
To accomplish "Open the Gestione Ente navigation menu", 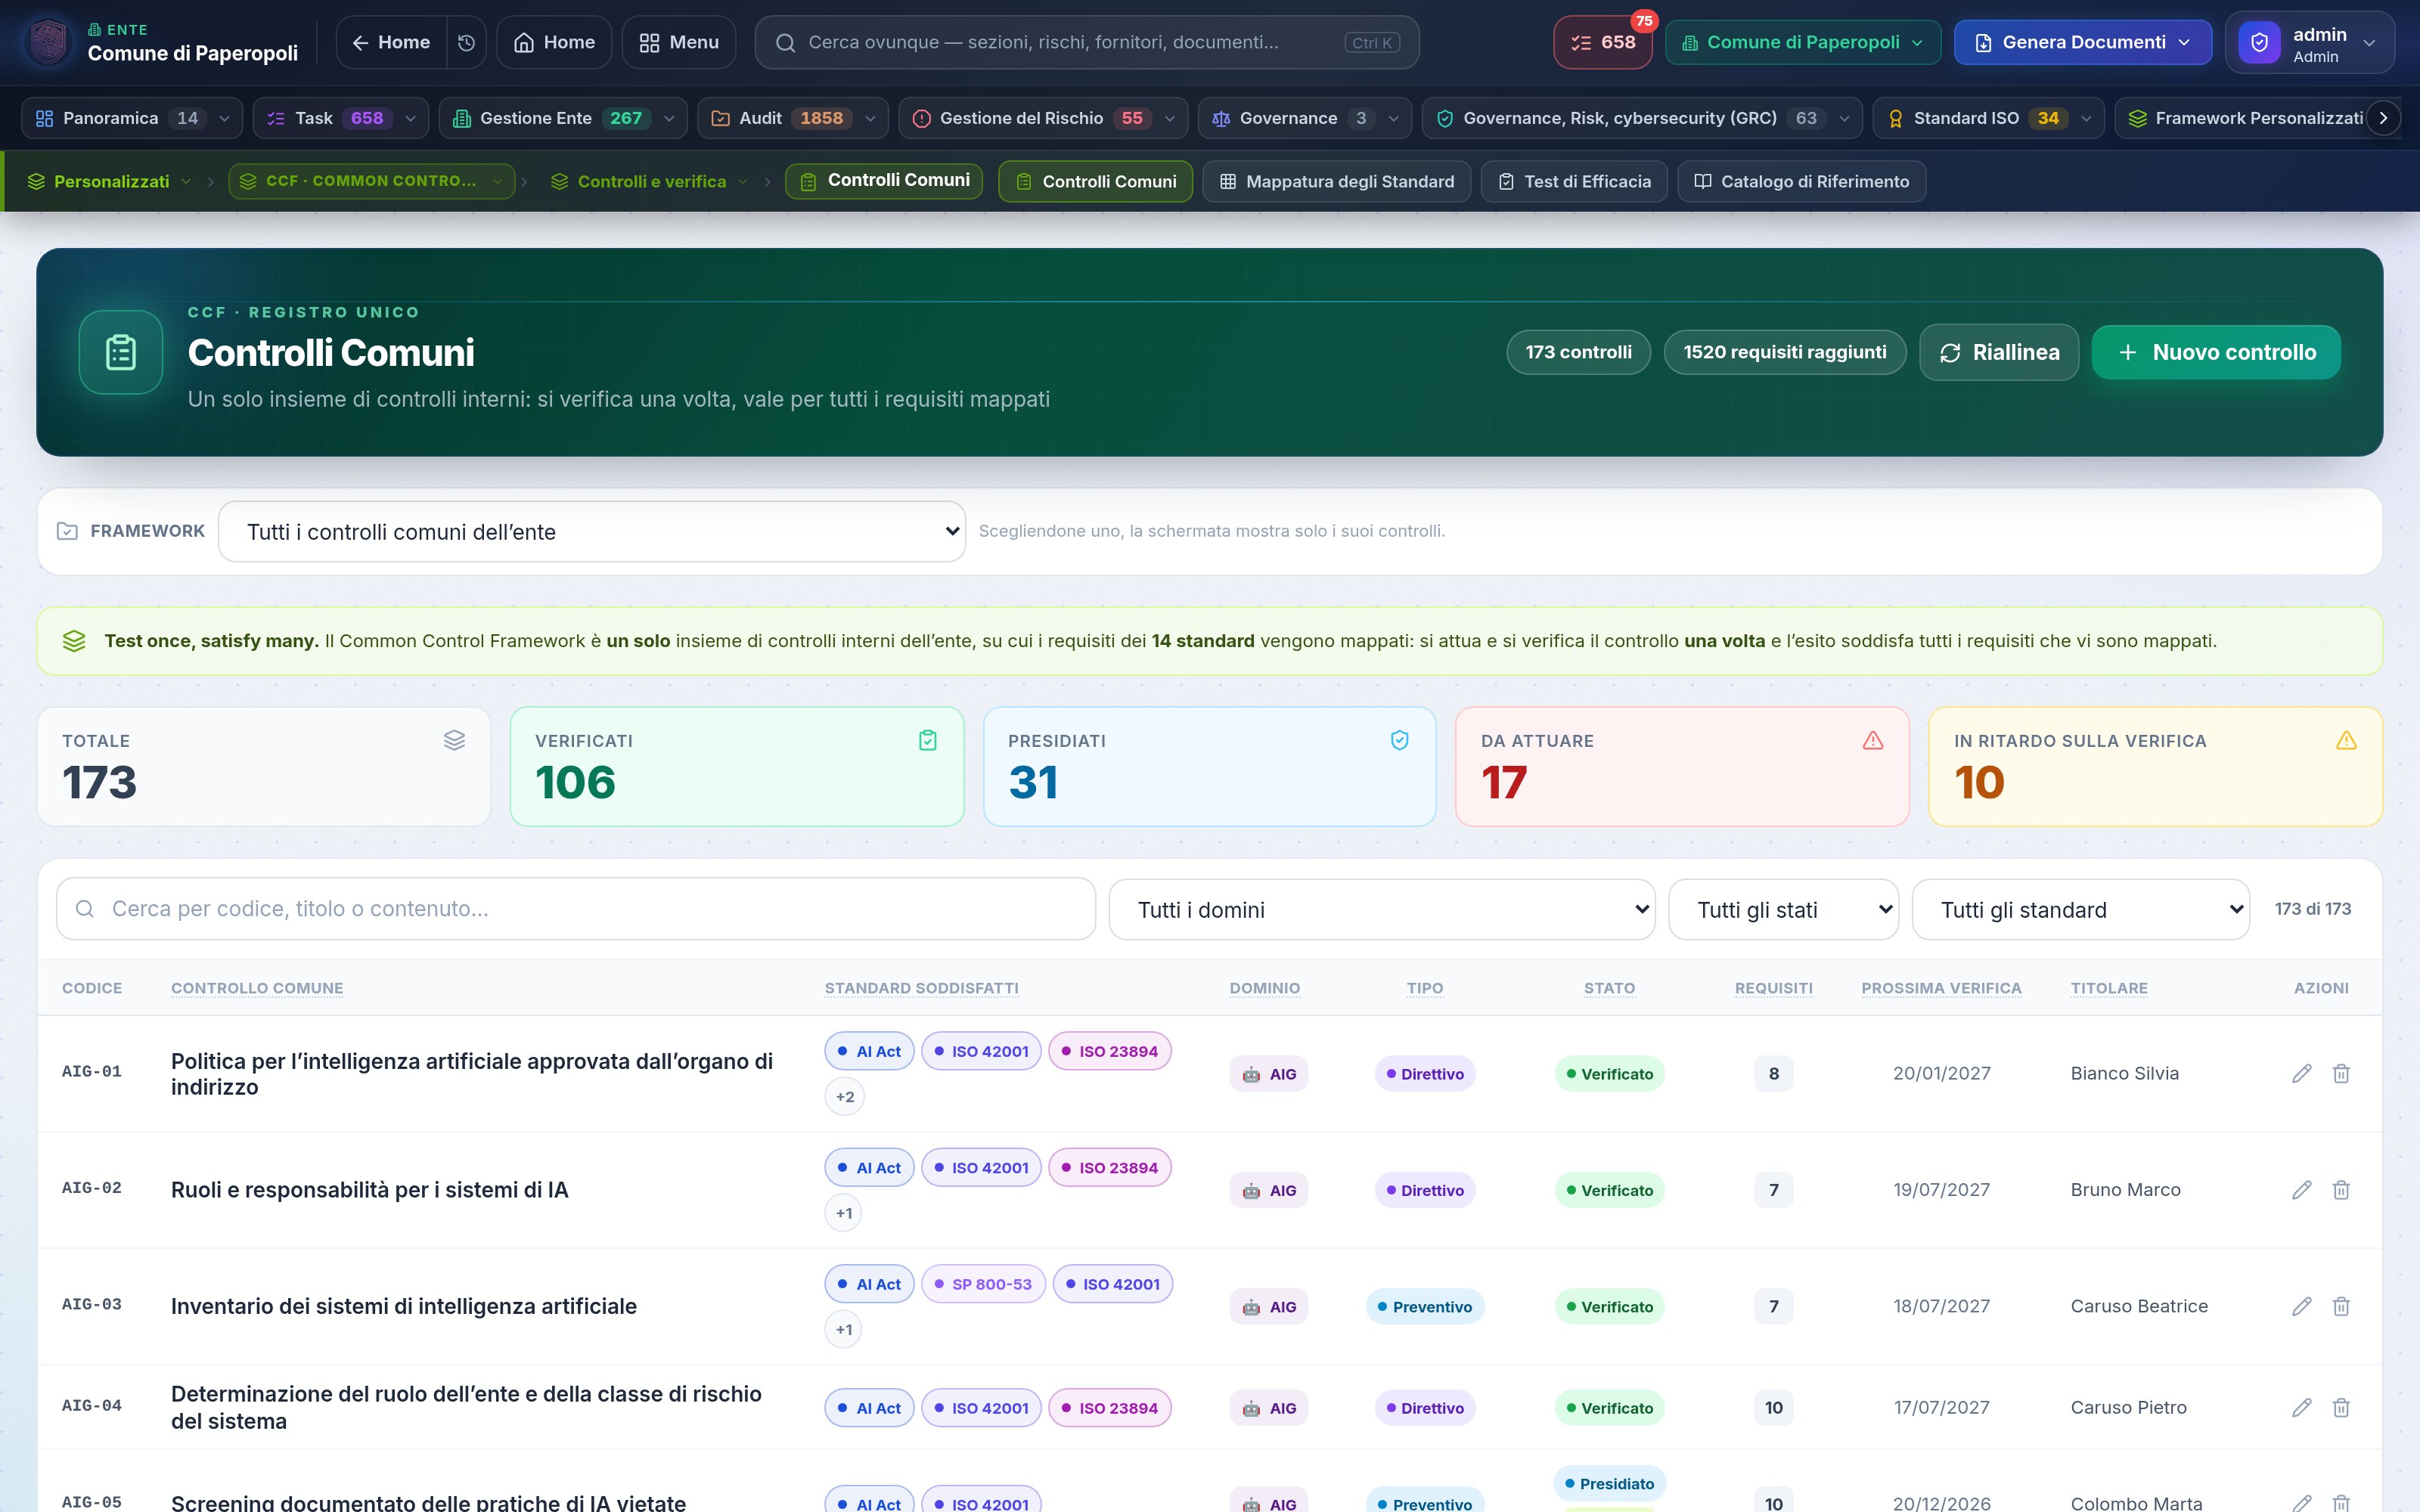I will click(x=563, y=118).
